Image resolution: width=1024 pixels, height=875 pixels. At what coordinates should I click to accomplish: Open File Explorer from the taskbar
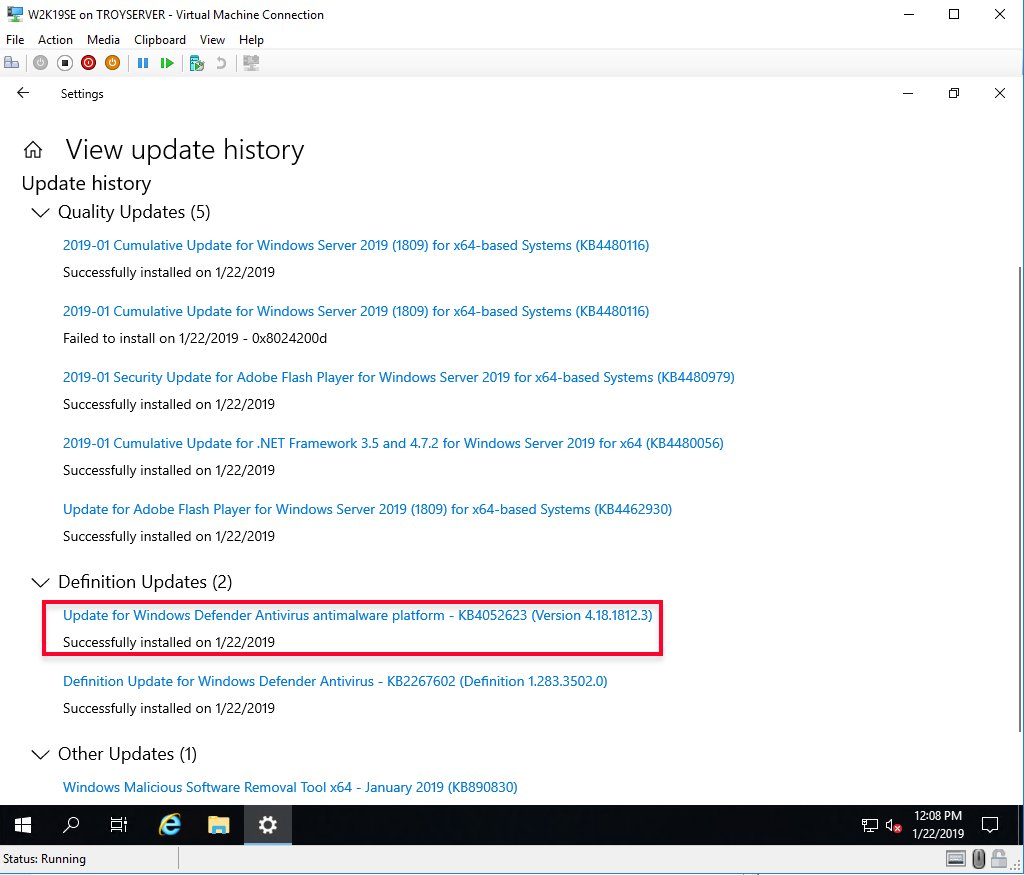pos(219,825)
